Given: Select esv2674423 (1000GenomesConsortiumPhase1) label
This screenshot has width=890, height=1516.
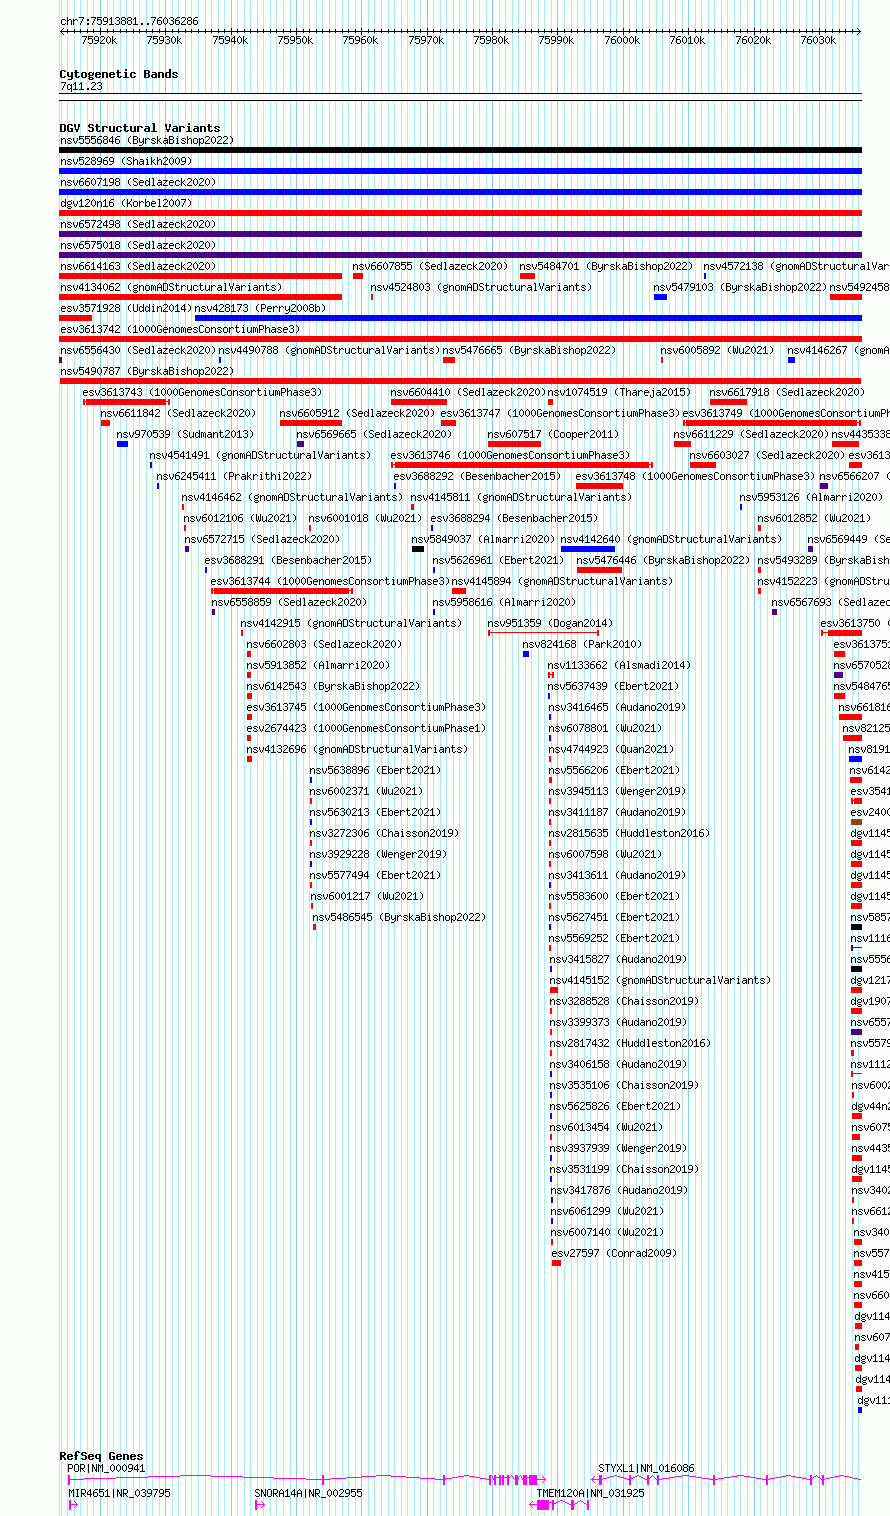Looking at the screenshot, I should coord(366,728).
